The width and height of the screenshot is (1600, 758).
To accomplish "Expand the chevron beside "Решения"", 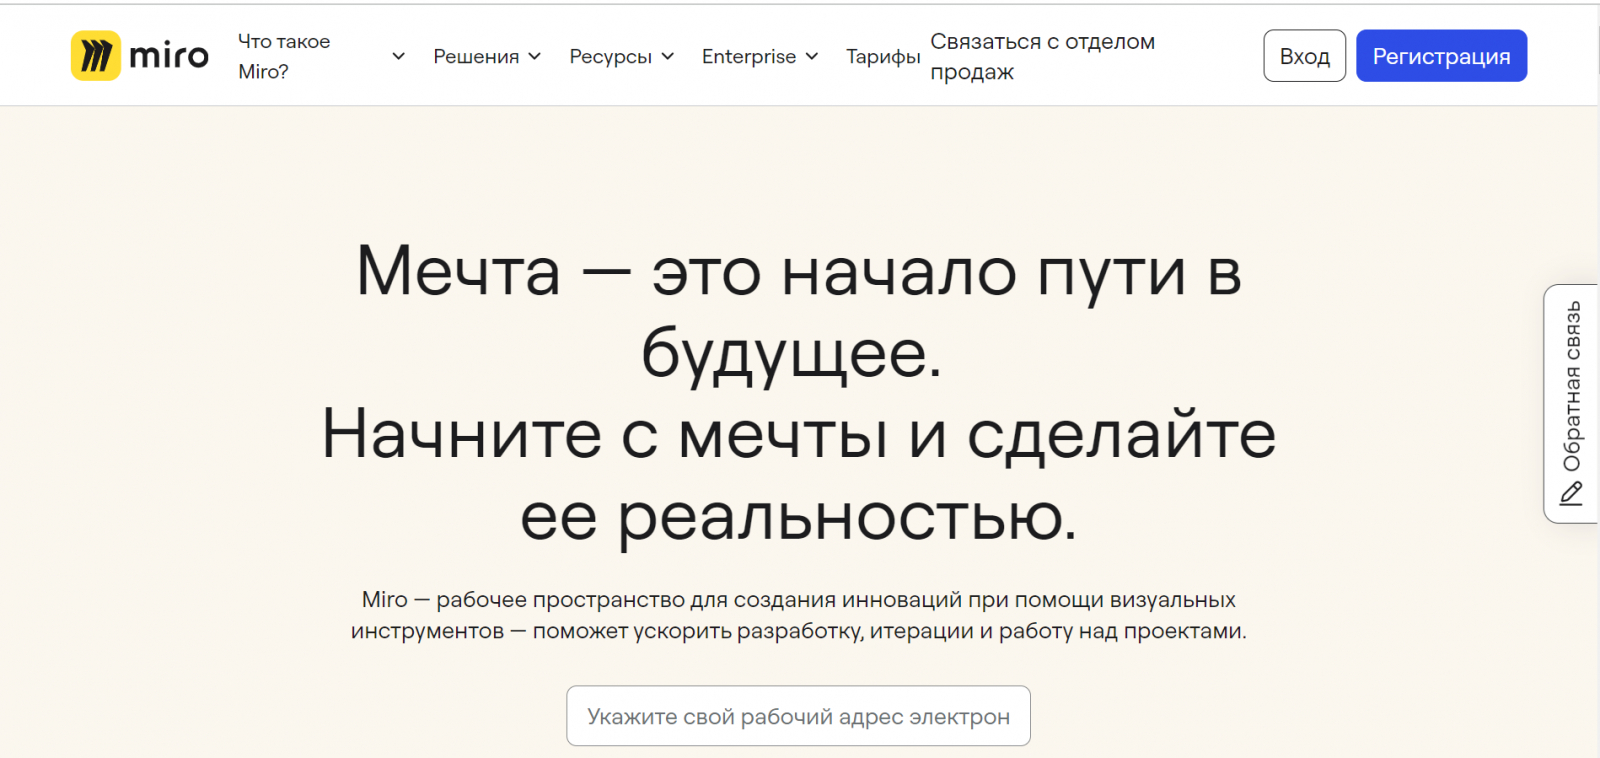I will pyautogui.click(x=534, y=57).
